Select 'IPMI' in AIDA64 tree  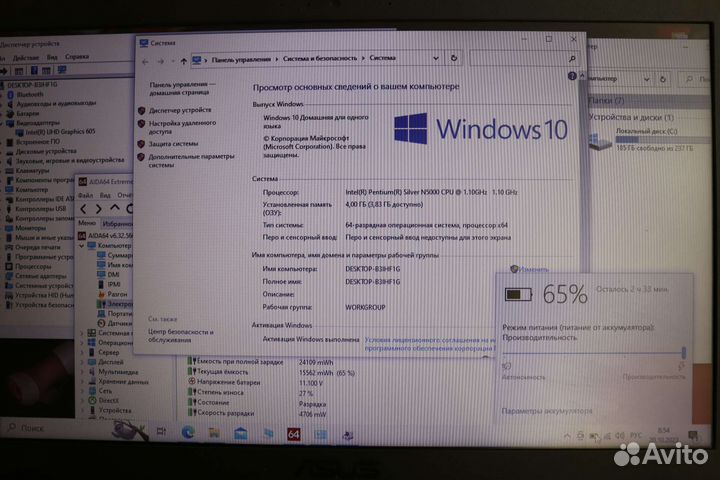114,284
